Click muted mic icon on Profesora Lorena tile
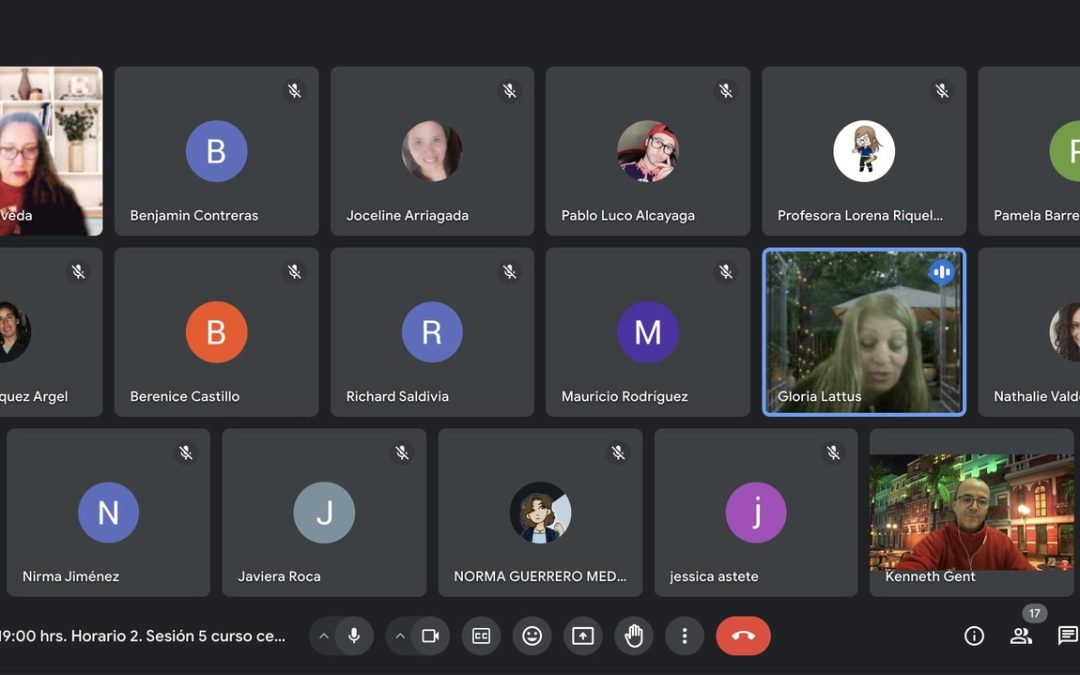 [942, 90]
